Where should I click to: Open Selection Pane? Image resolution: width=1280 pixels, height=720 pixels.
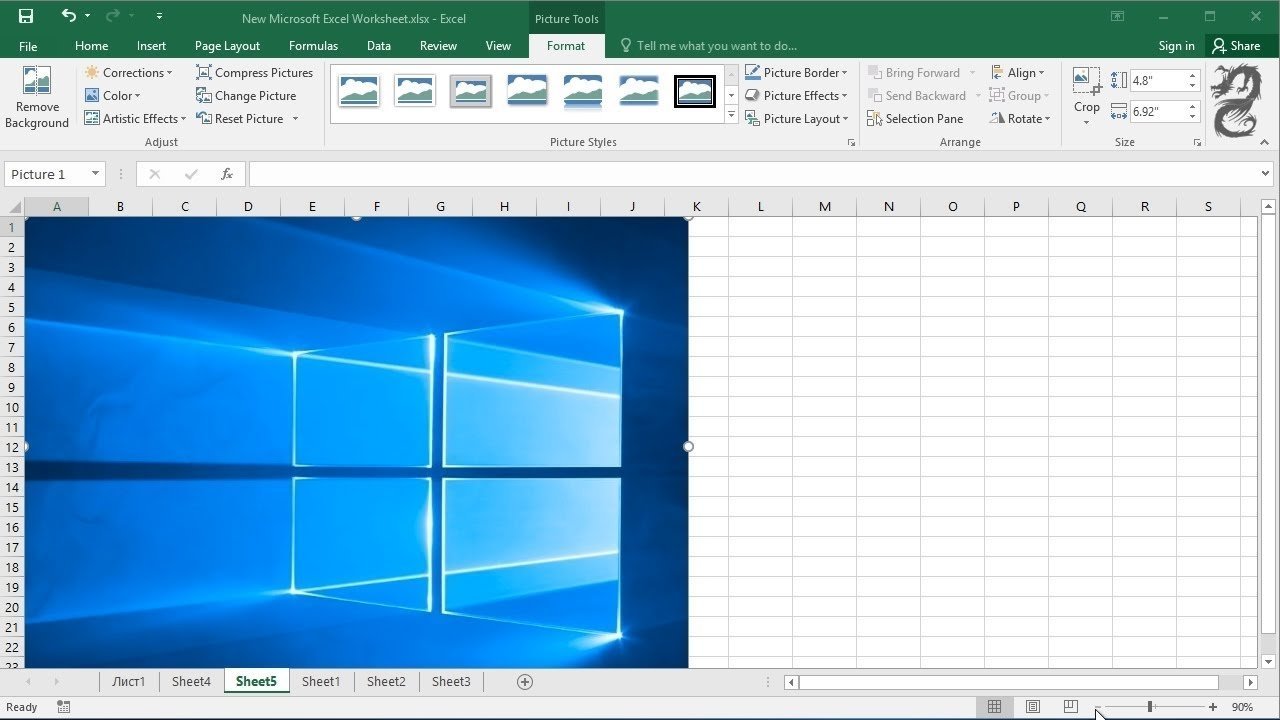click(915, 119)
